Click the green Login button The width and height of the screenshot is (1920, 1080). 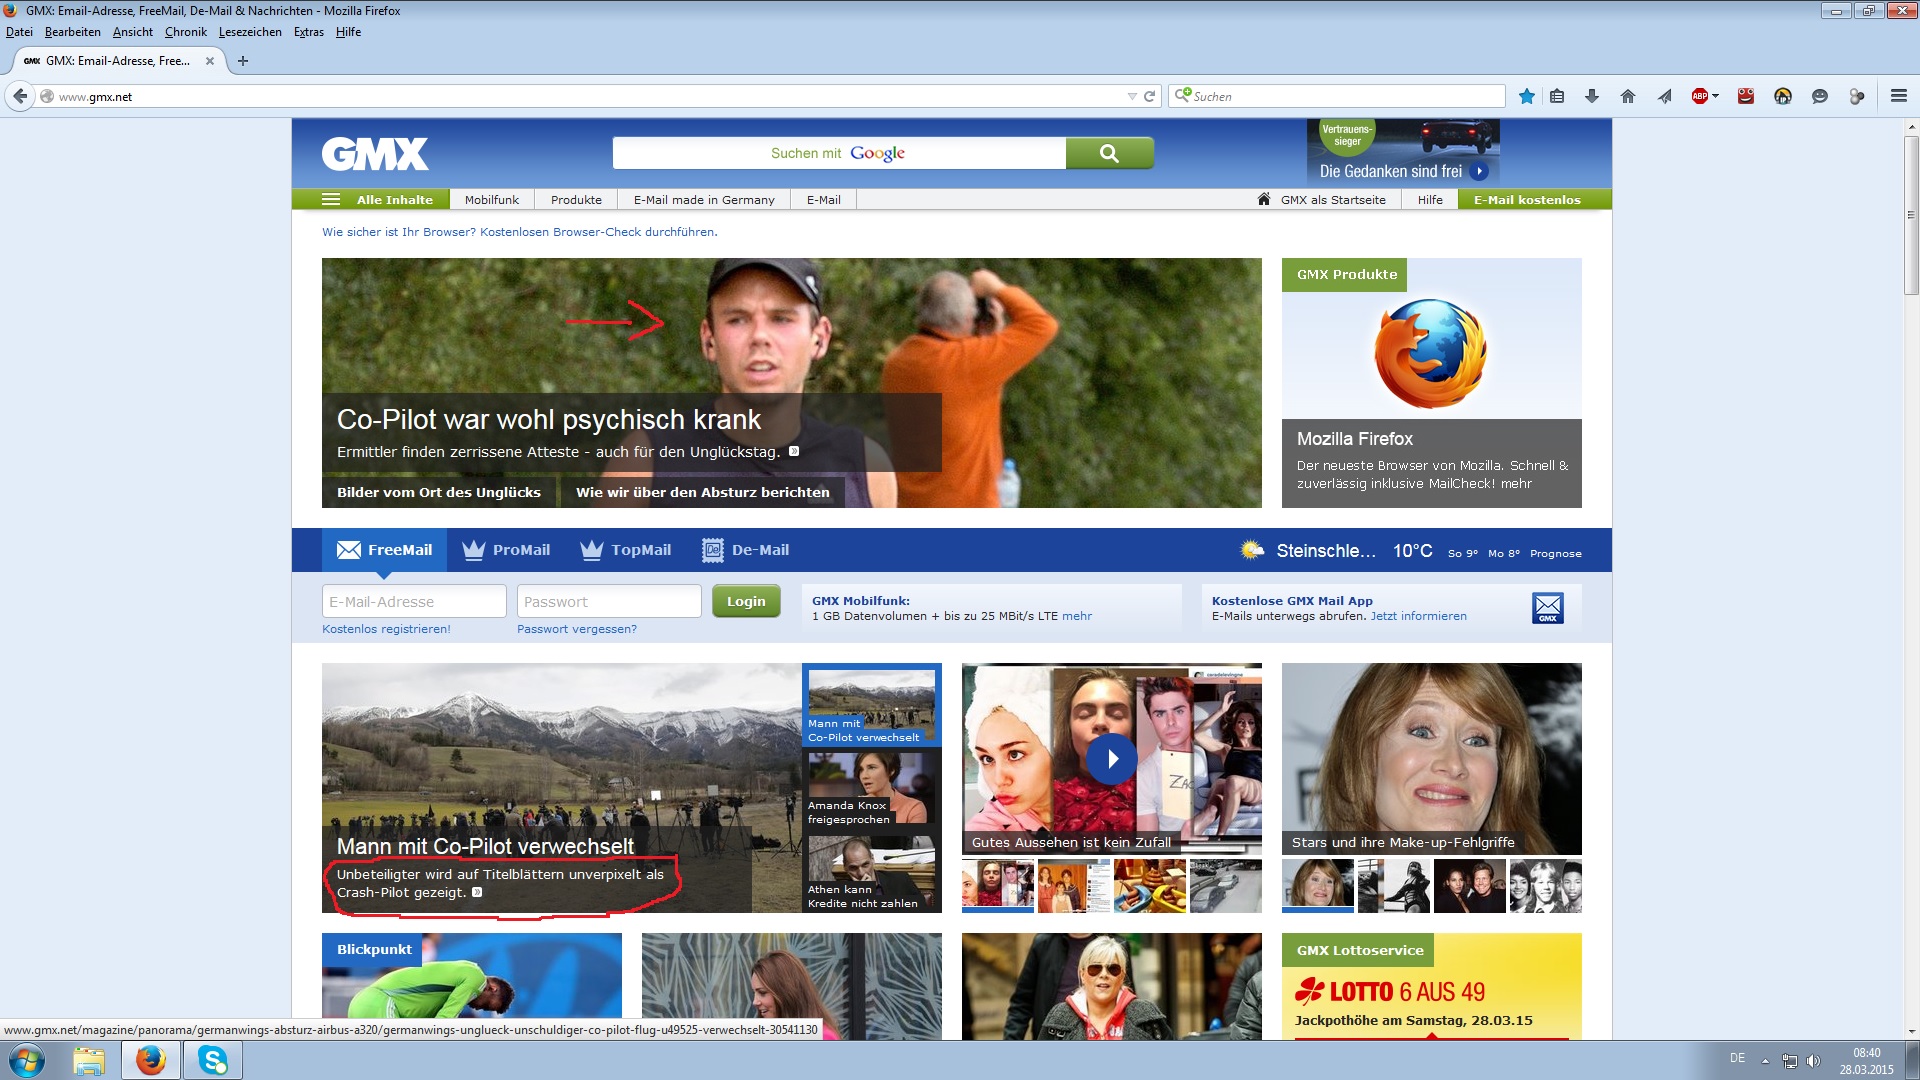pos(746,601)
